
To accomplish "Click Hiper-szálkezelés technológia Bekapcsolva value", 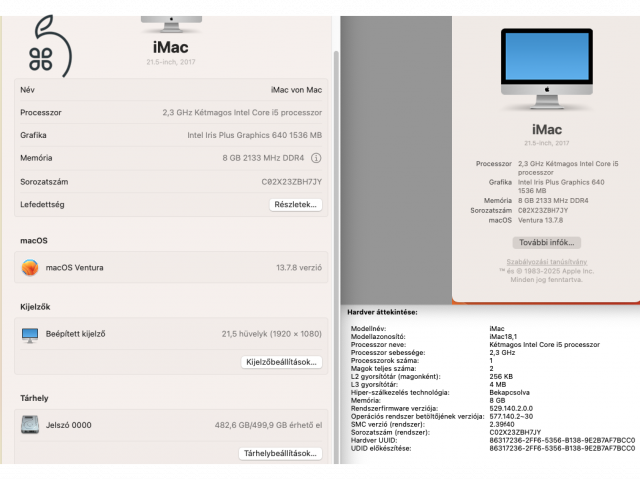I will click(x=509, y=392).
